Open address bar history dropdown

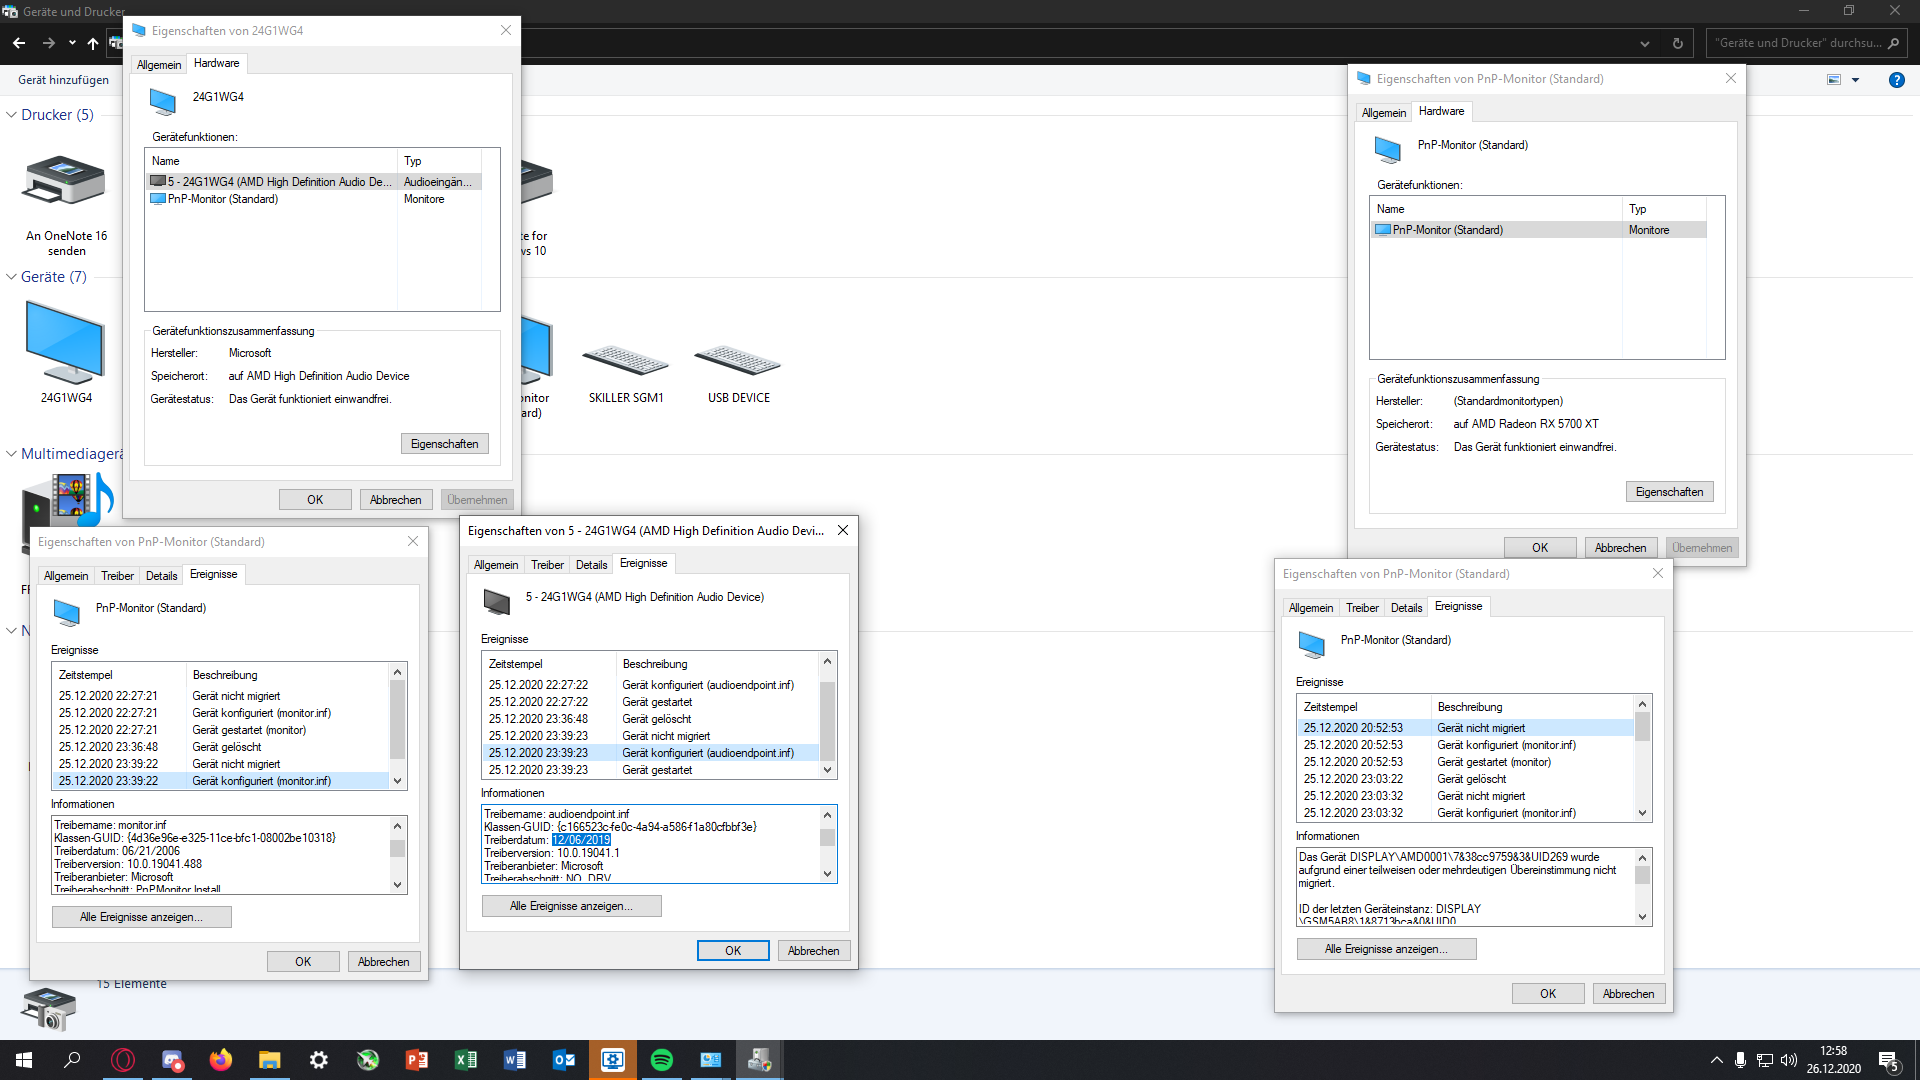tap(1645, 43)
